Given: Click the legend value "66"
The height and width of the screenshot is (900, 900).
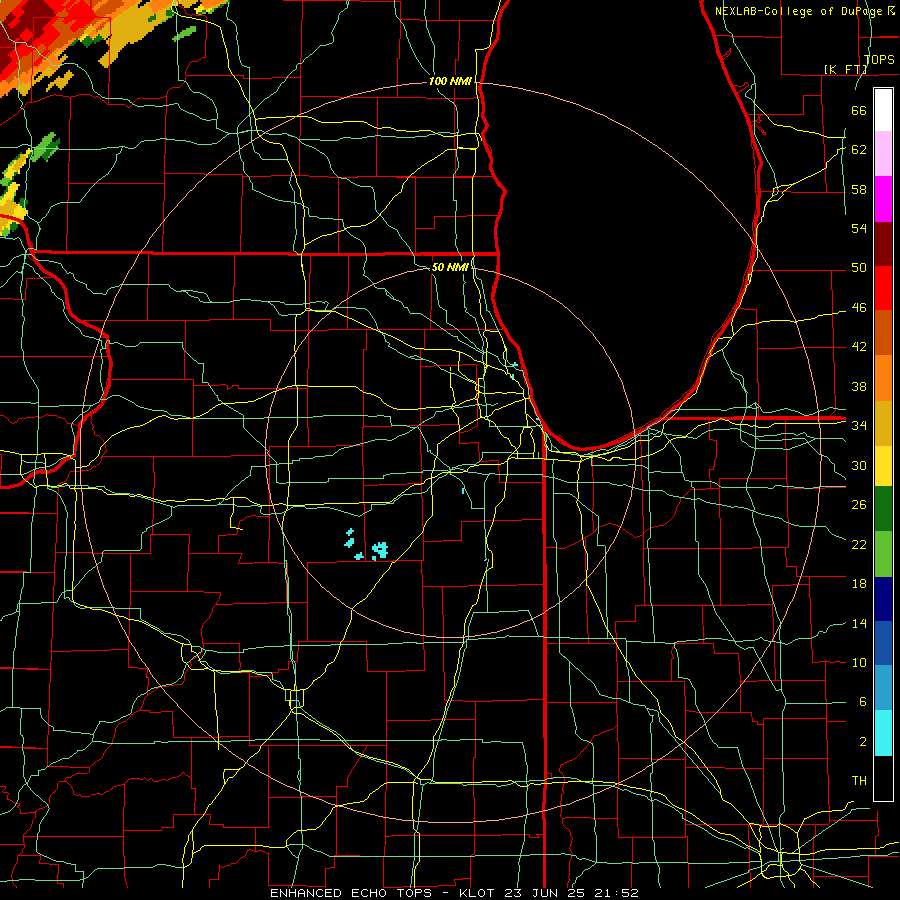Looking at the screenshot, I should point(859,110).
